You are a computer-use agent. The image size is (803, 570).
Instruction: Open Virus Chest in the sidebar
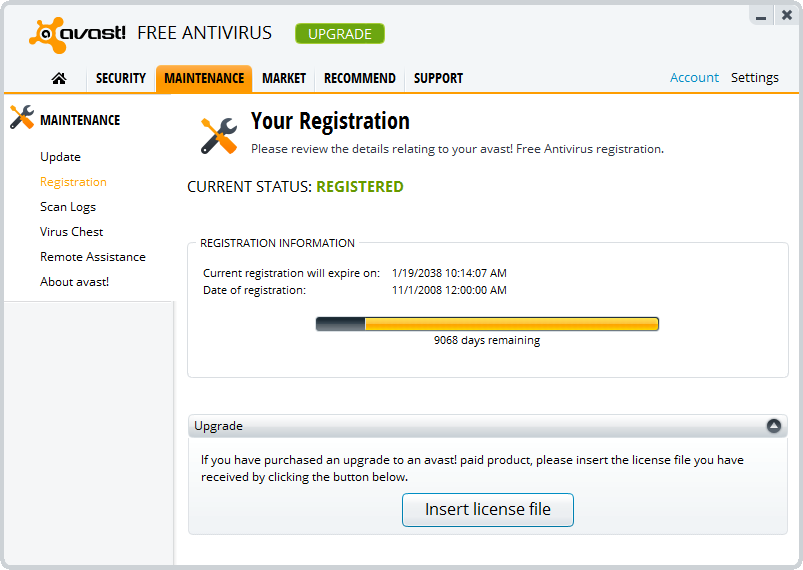[72, 232]
